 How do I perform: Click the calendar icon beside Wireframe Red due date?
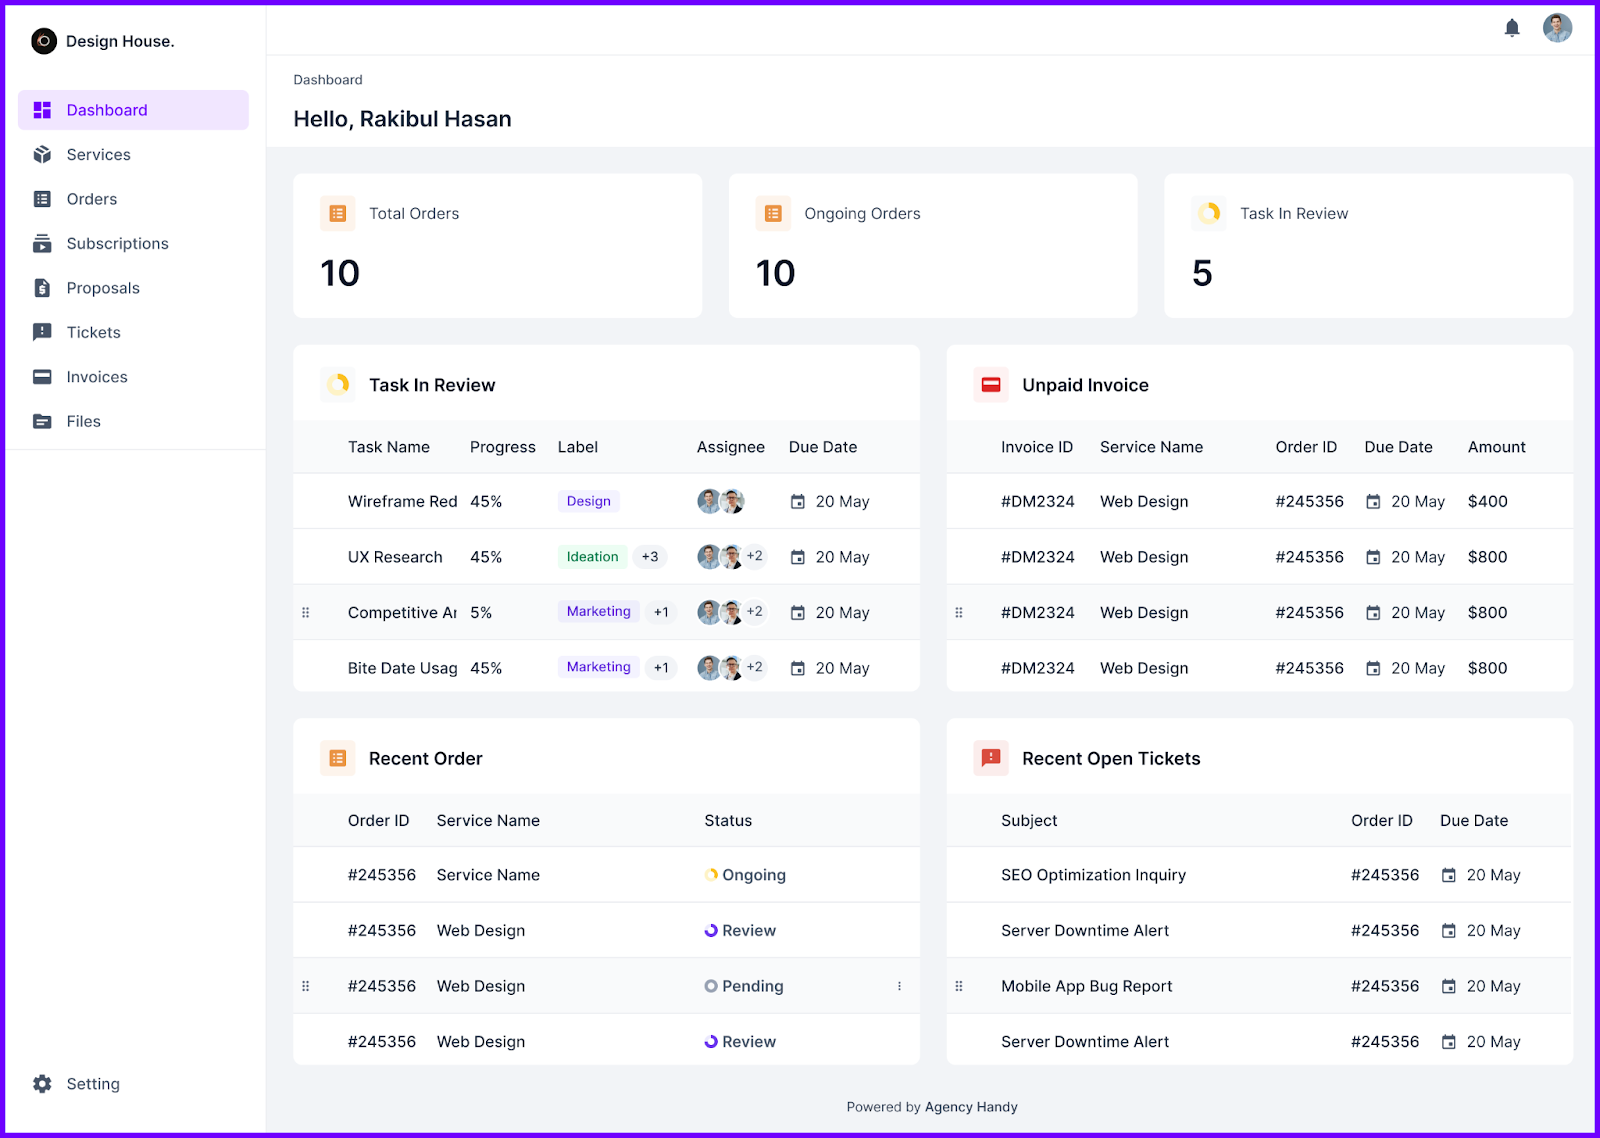(798, 501)
